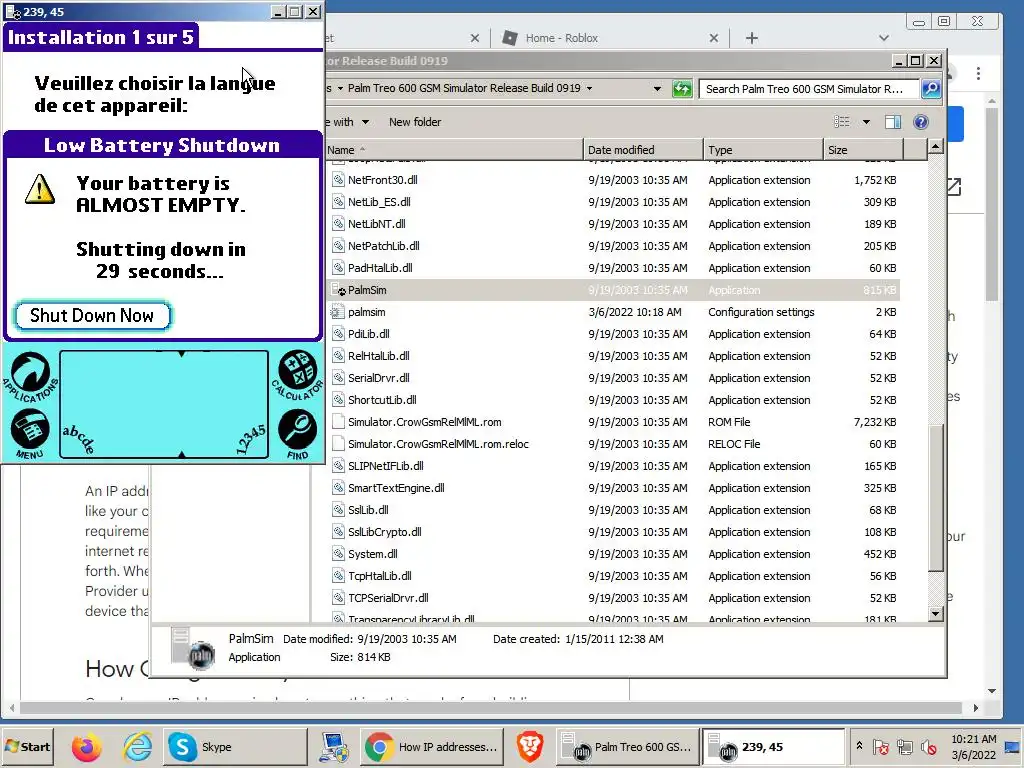This screenshot has width=1024, height=768.
Task: Open the address bar history dropdown
Action: pos(657,88)
